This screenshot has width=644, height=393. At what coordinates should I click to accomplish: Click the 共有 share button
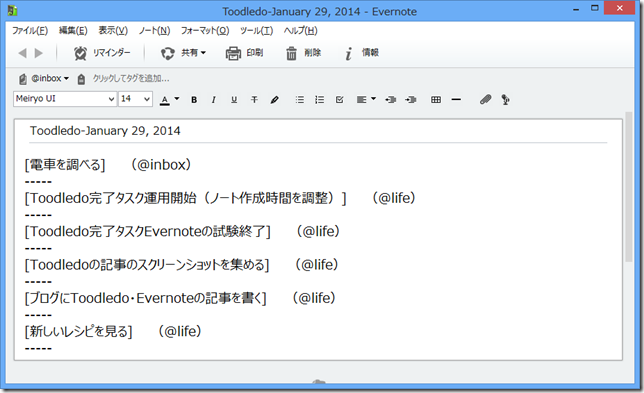click(x=183, y=53)
